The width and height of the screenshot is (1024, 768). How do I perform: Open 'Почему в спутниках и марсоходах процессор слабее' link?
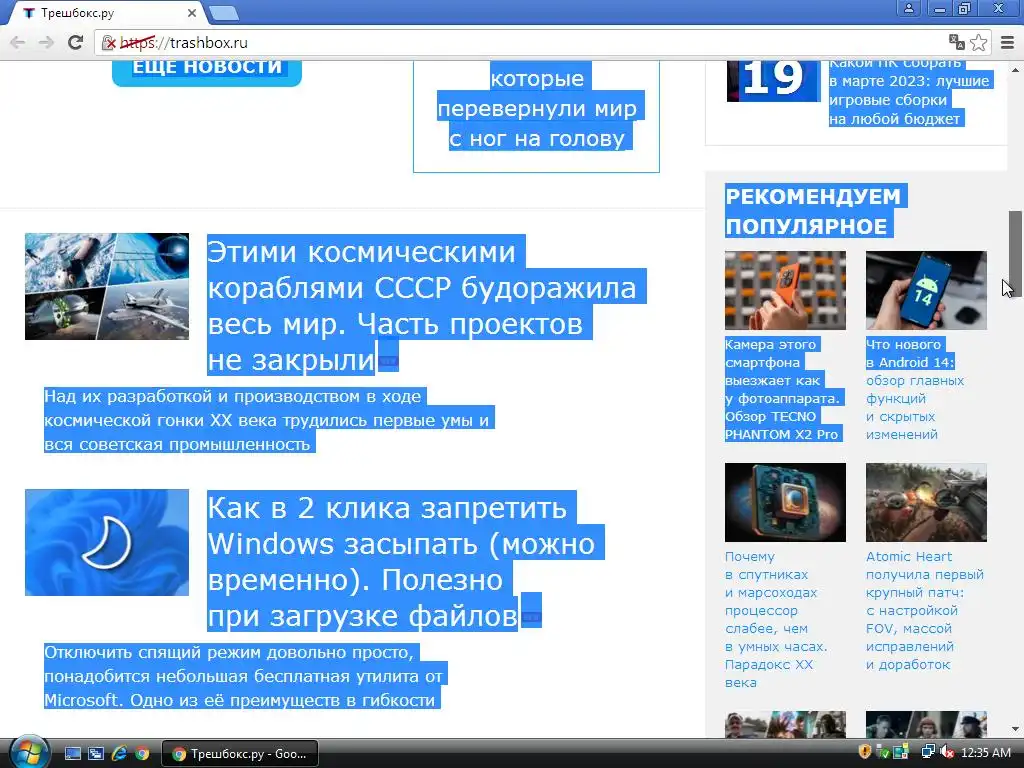click(776, 619)
